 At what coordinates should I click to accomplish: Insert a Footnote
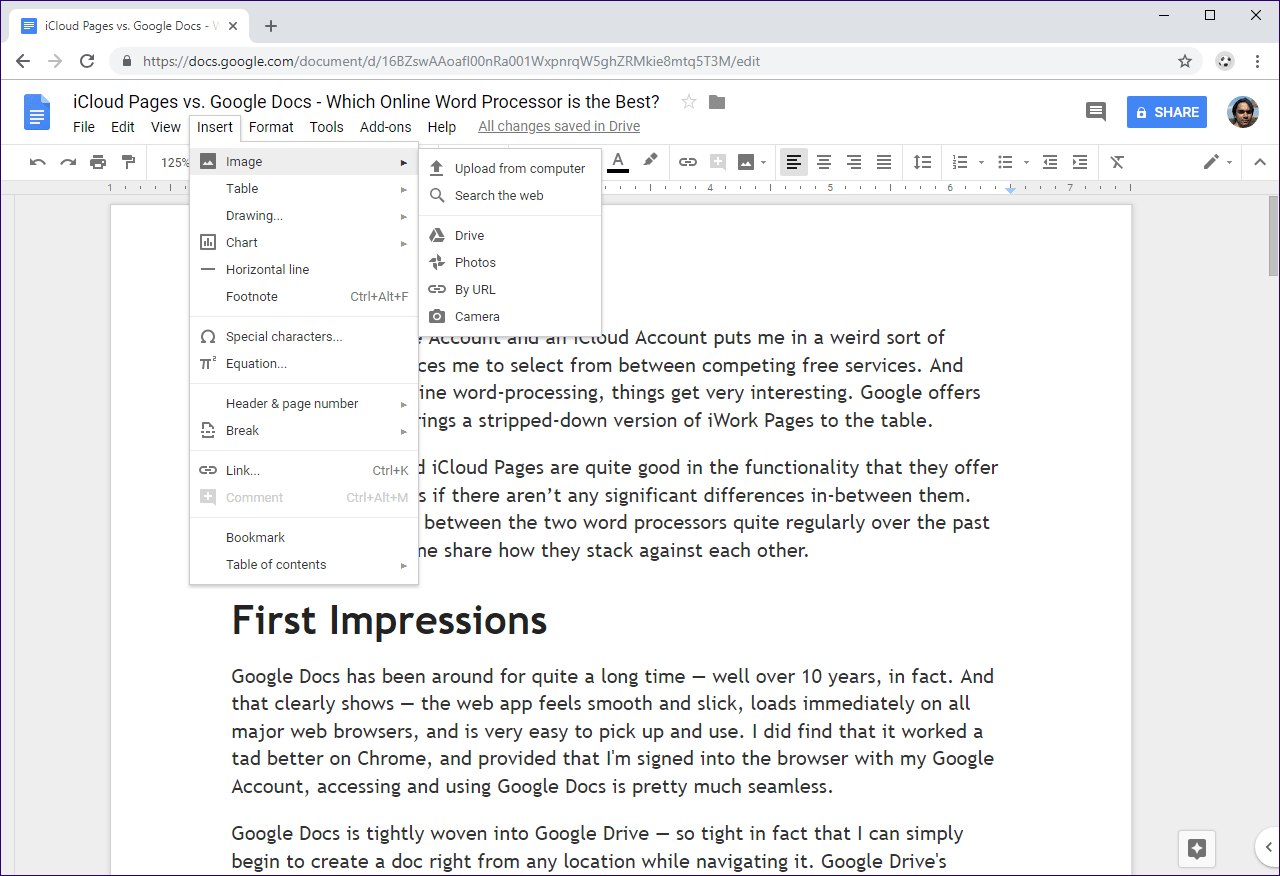click(x=304, y=296)
